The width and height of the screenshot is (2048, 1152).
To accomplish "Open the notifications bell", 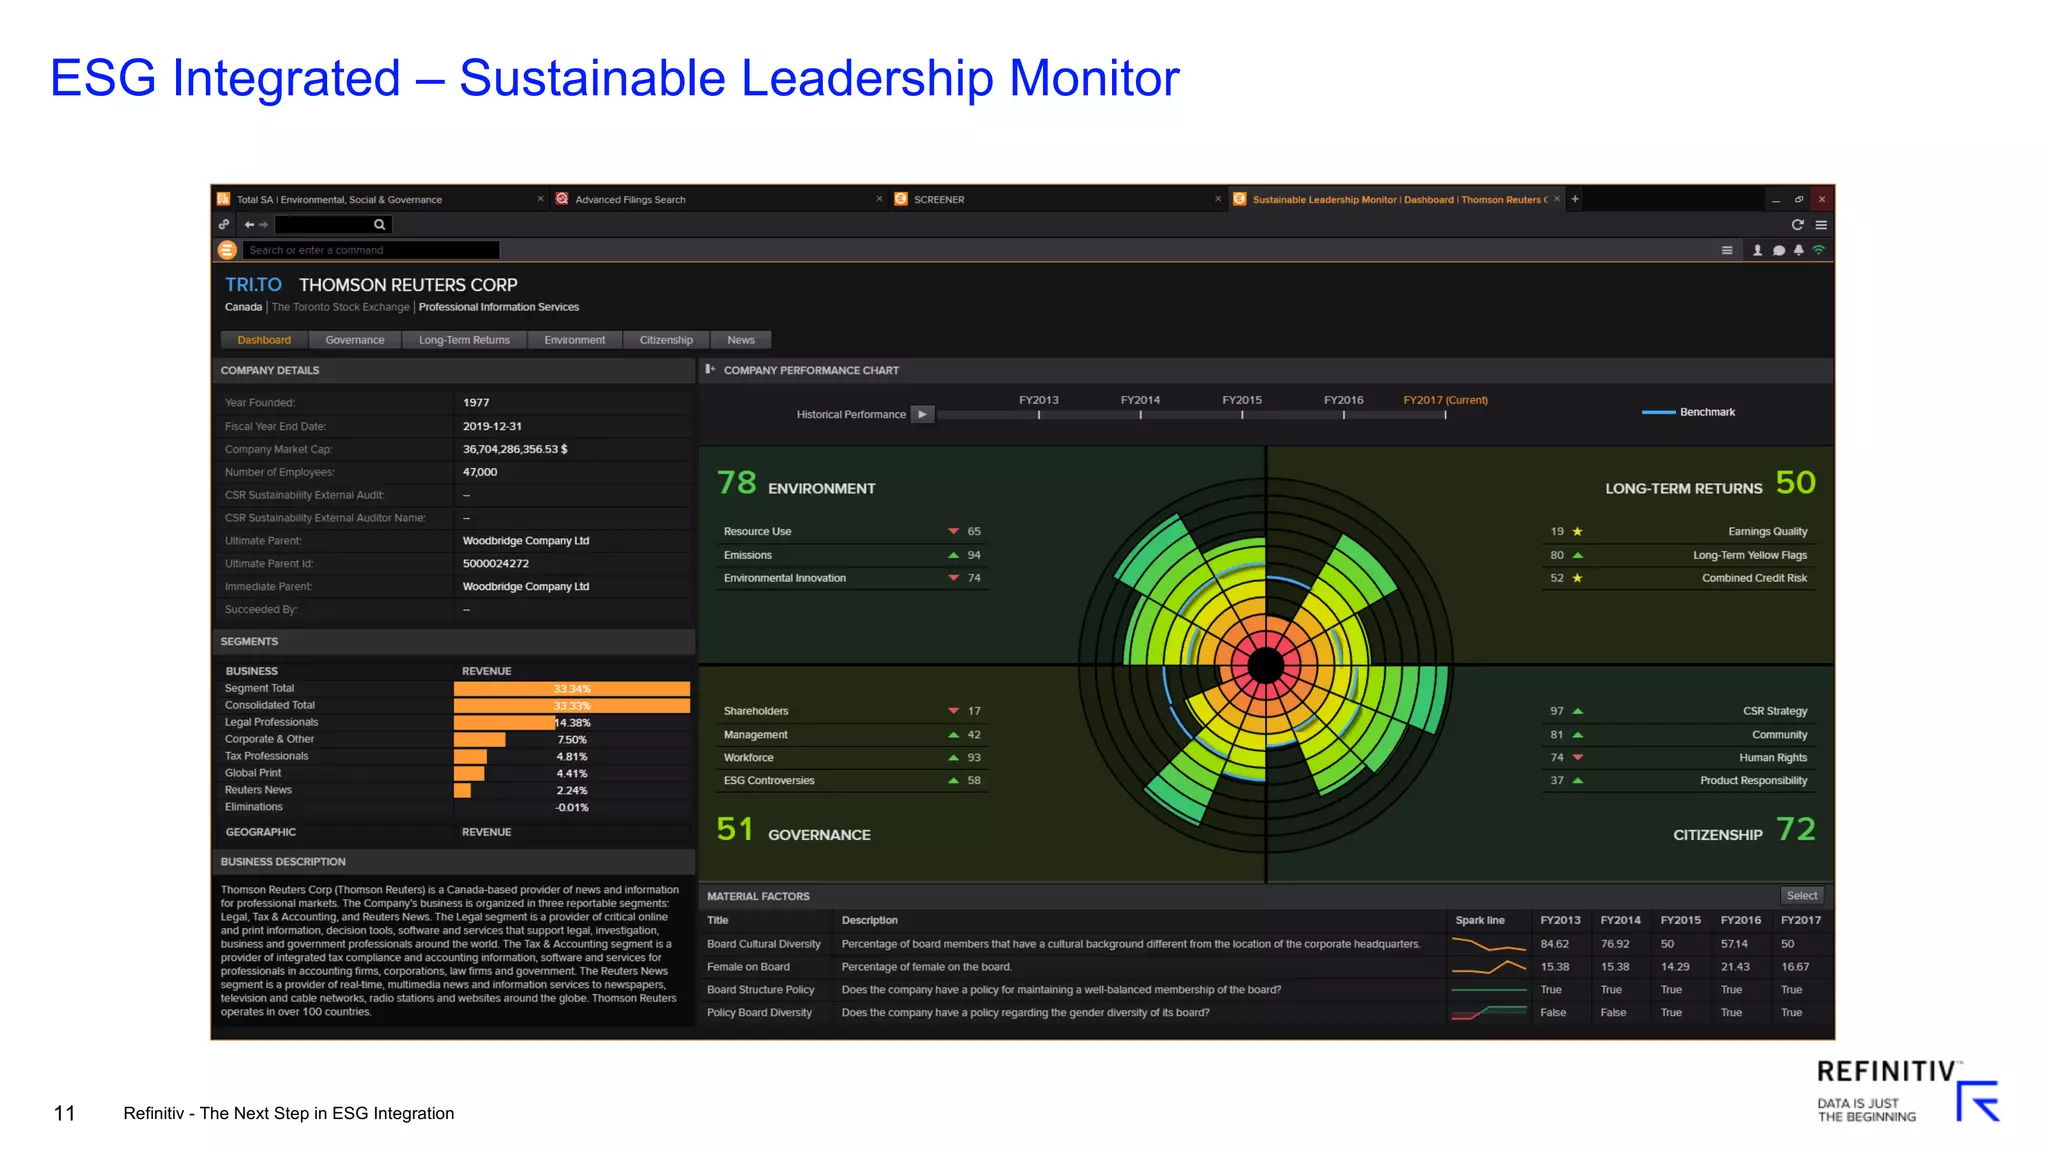I will tap(1798, 250).
